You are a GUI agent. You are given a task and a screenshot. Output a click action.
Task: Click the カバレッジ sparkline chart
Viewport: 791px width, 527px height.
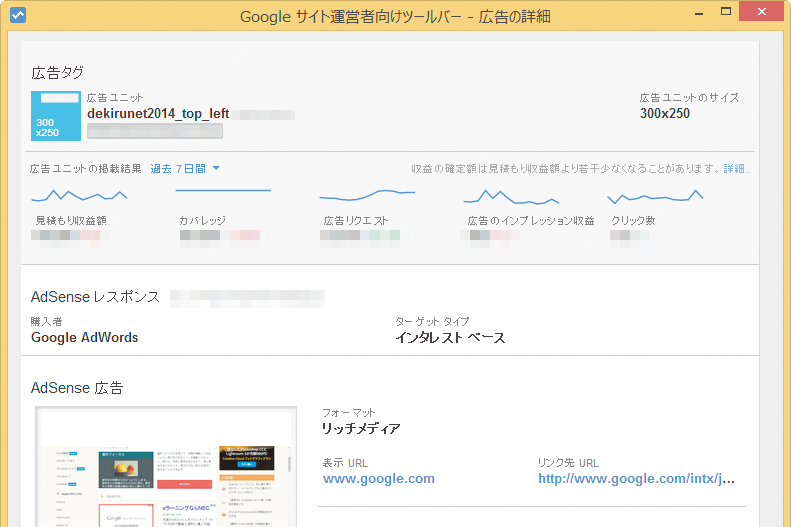click(x=223, y=191)
